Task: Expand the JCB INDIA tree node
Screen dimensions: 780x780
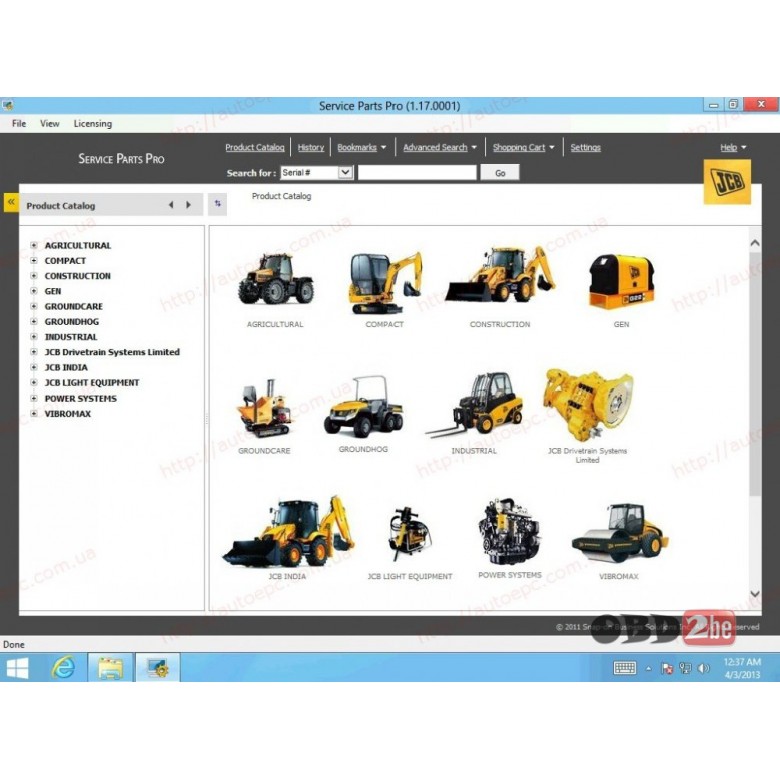Action: click(x=34, y=367)
